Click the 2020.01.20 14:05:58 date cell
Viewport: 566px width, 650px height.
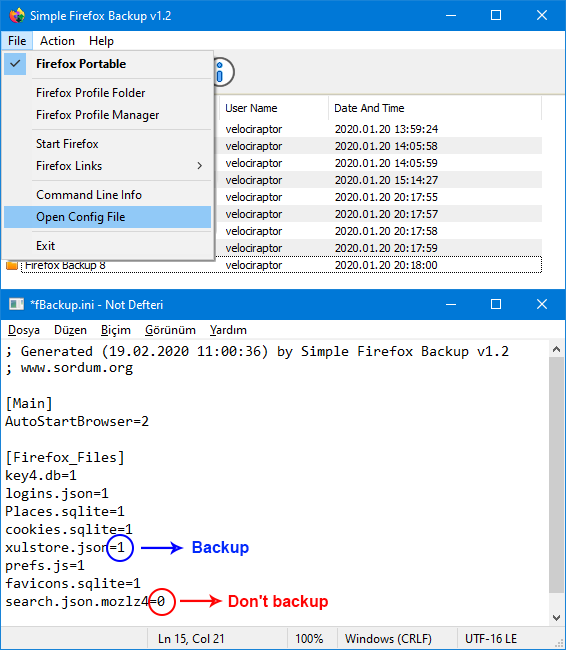click(386, 146)
